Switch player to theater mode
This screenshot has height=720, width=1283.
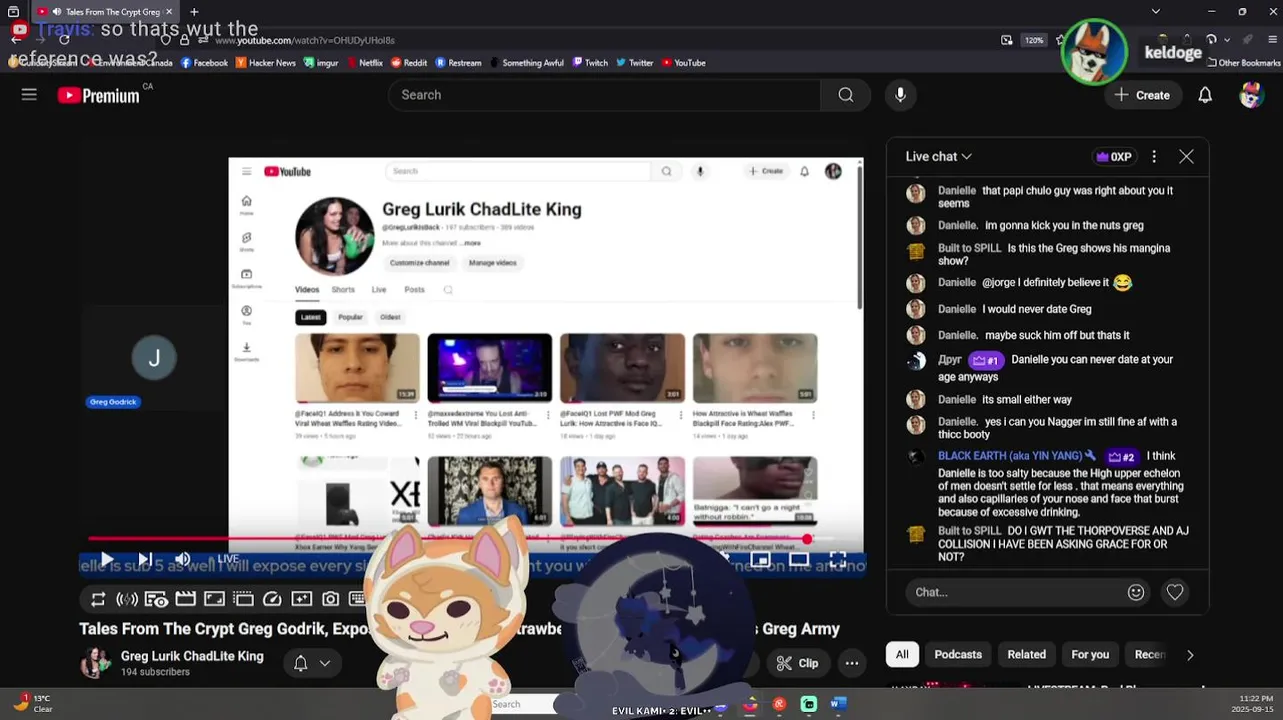coord(799,559)
